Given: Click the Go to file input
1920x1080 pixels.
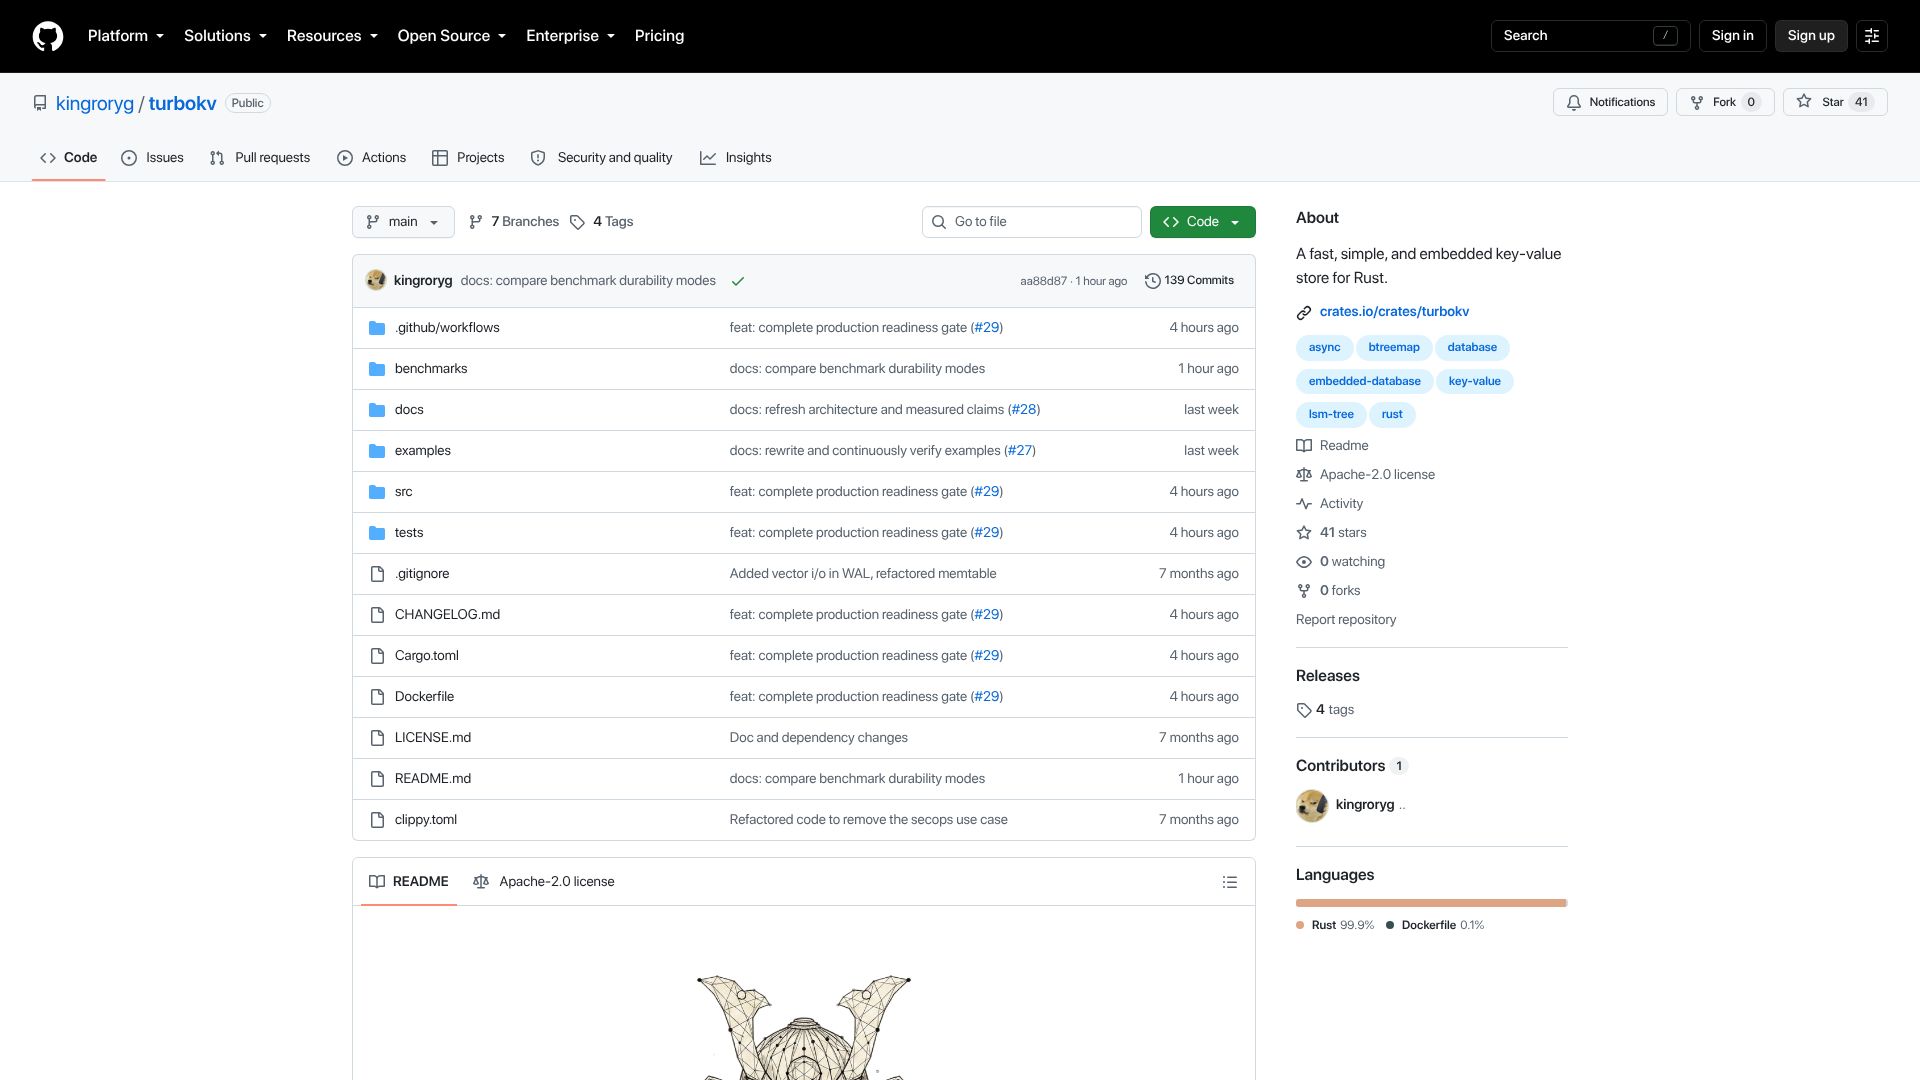Looking at the screenshot, I should pyautogui.click(x=1032, y=222).
